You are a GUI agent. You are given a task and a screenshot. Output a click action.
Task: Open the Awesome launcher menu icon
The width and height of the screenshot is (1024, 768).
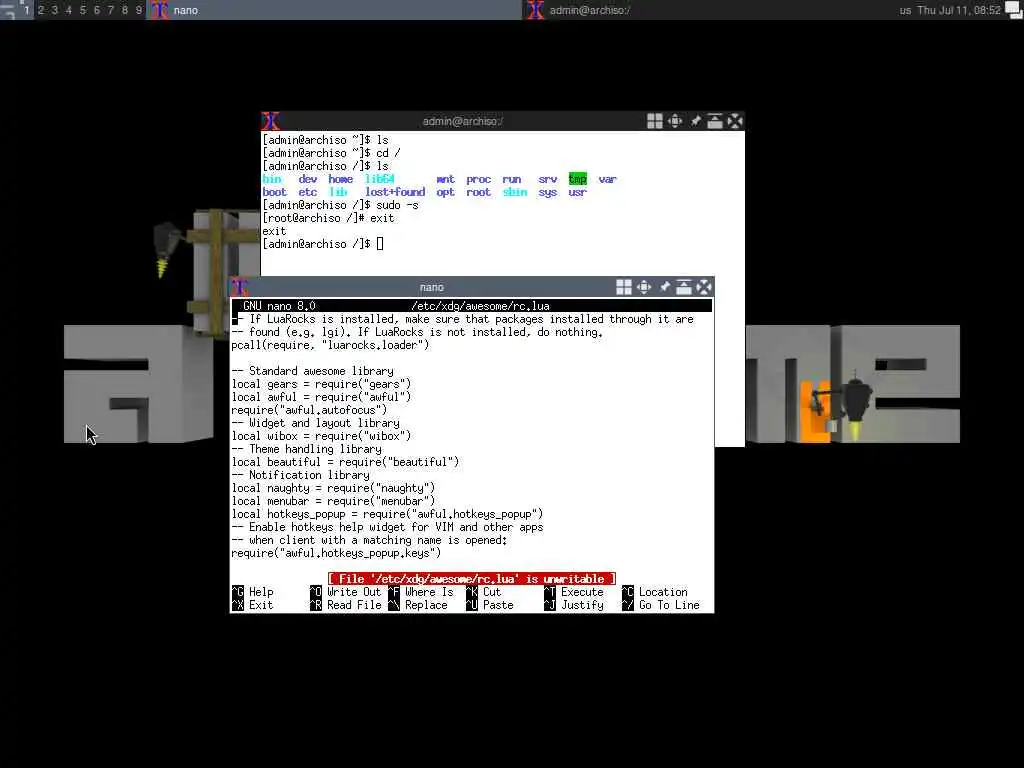(9, 10)
